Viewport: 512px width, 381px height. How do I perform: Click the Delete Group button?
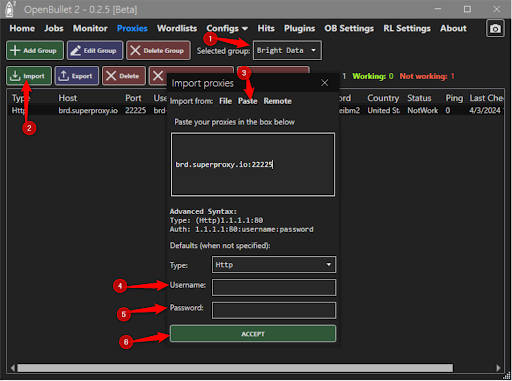tap(158, 51)
